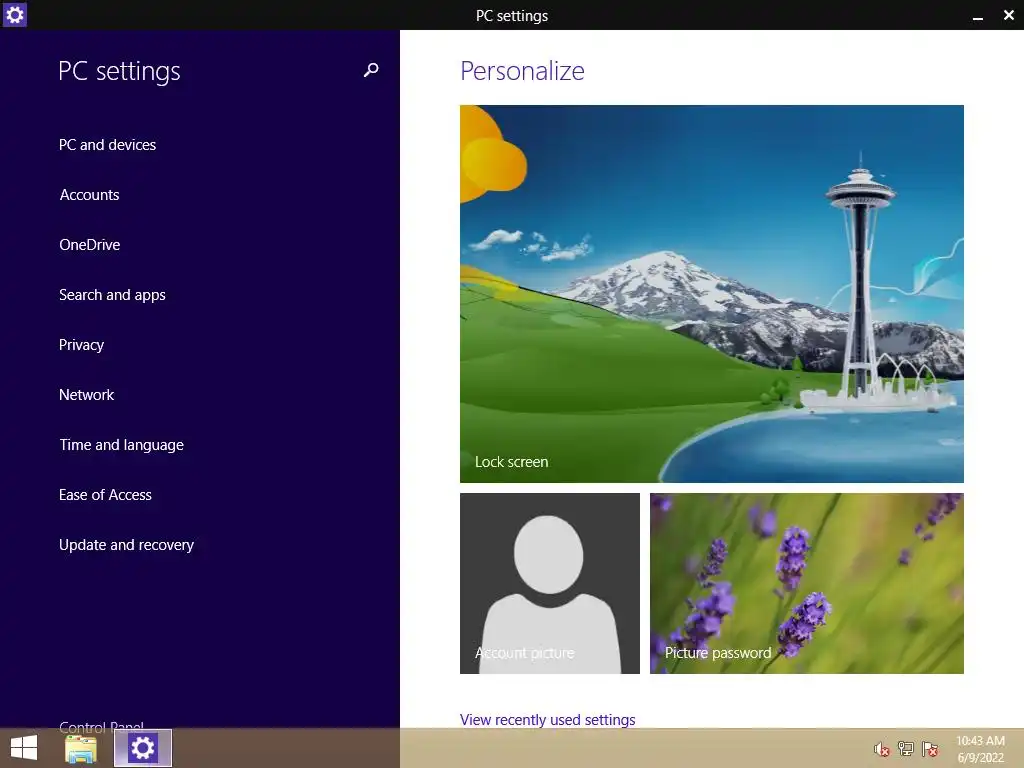Select Search and apps

[112, 295]
